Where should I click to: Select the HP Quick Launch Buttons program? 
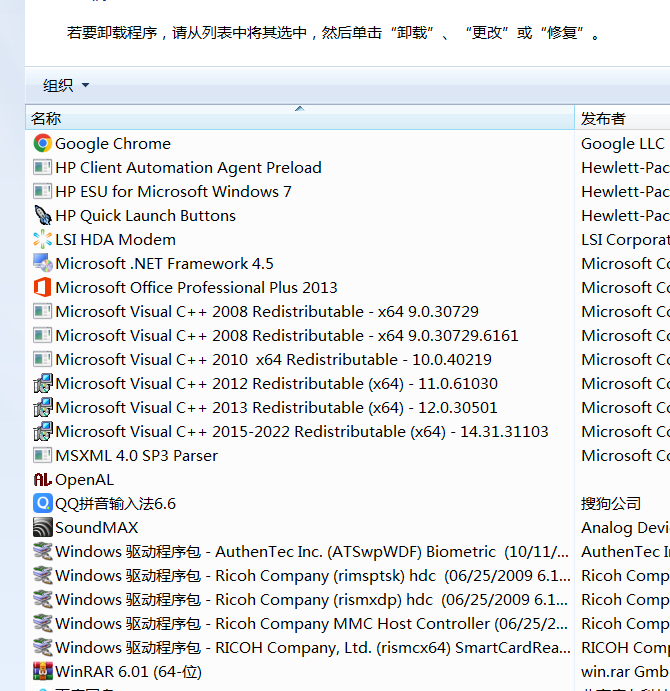(145, 215)
